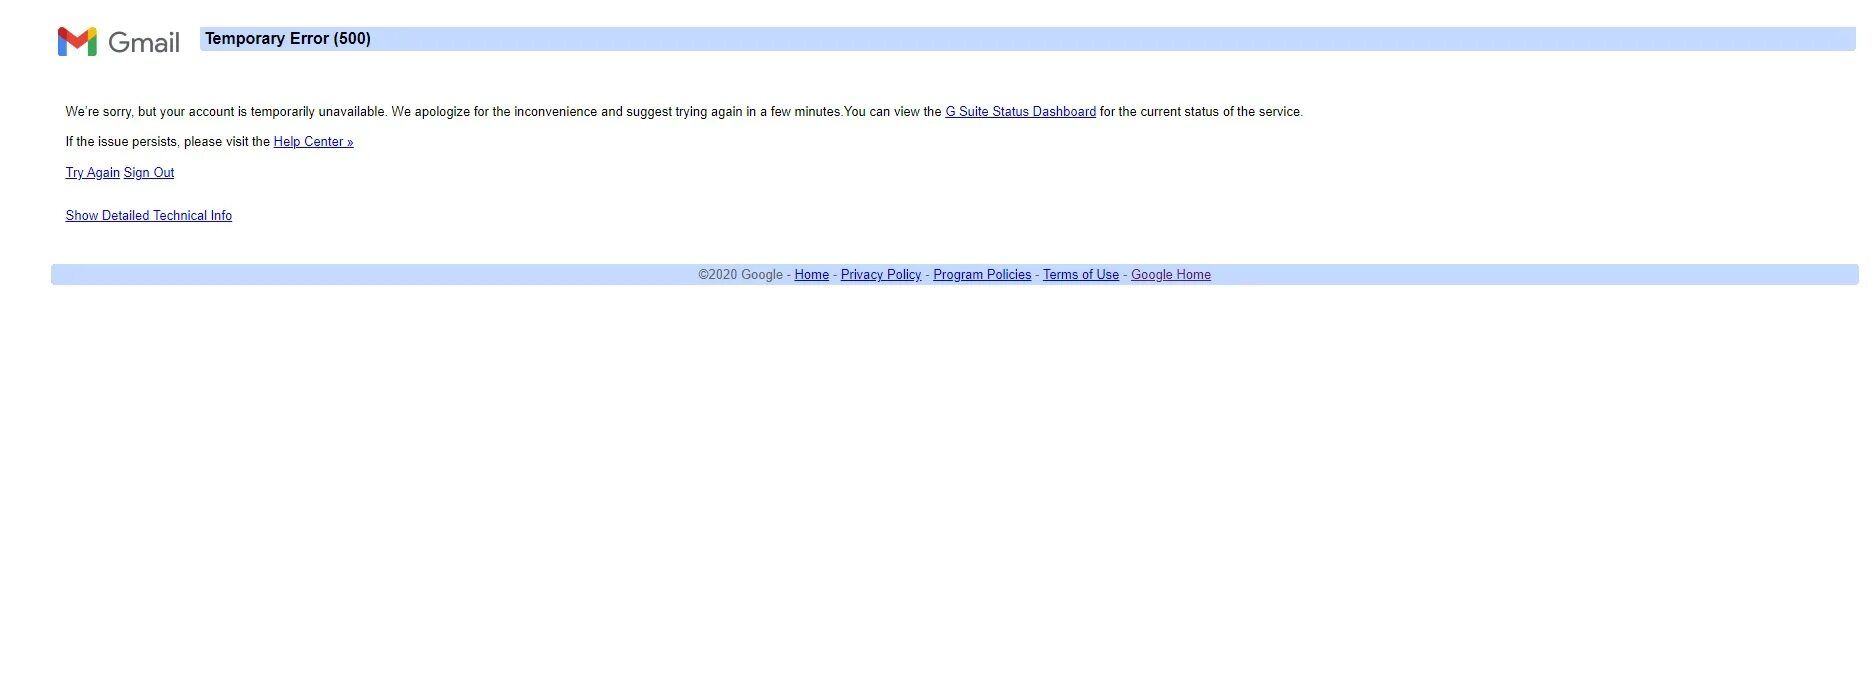This screenshot has height=686, width=1876.
Task: Click Try Again to reload Gmail
Action: tap(92, 173)
